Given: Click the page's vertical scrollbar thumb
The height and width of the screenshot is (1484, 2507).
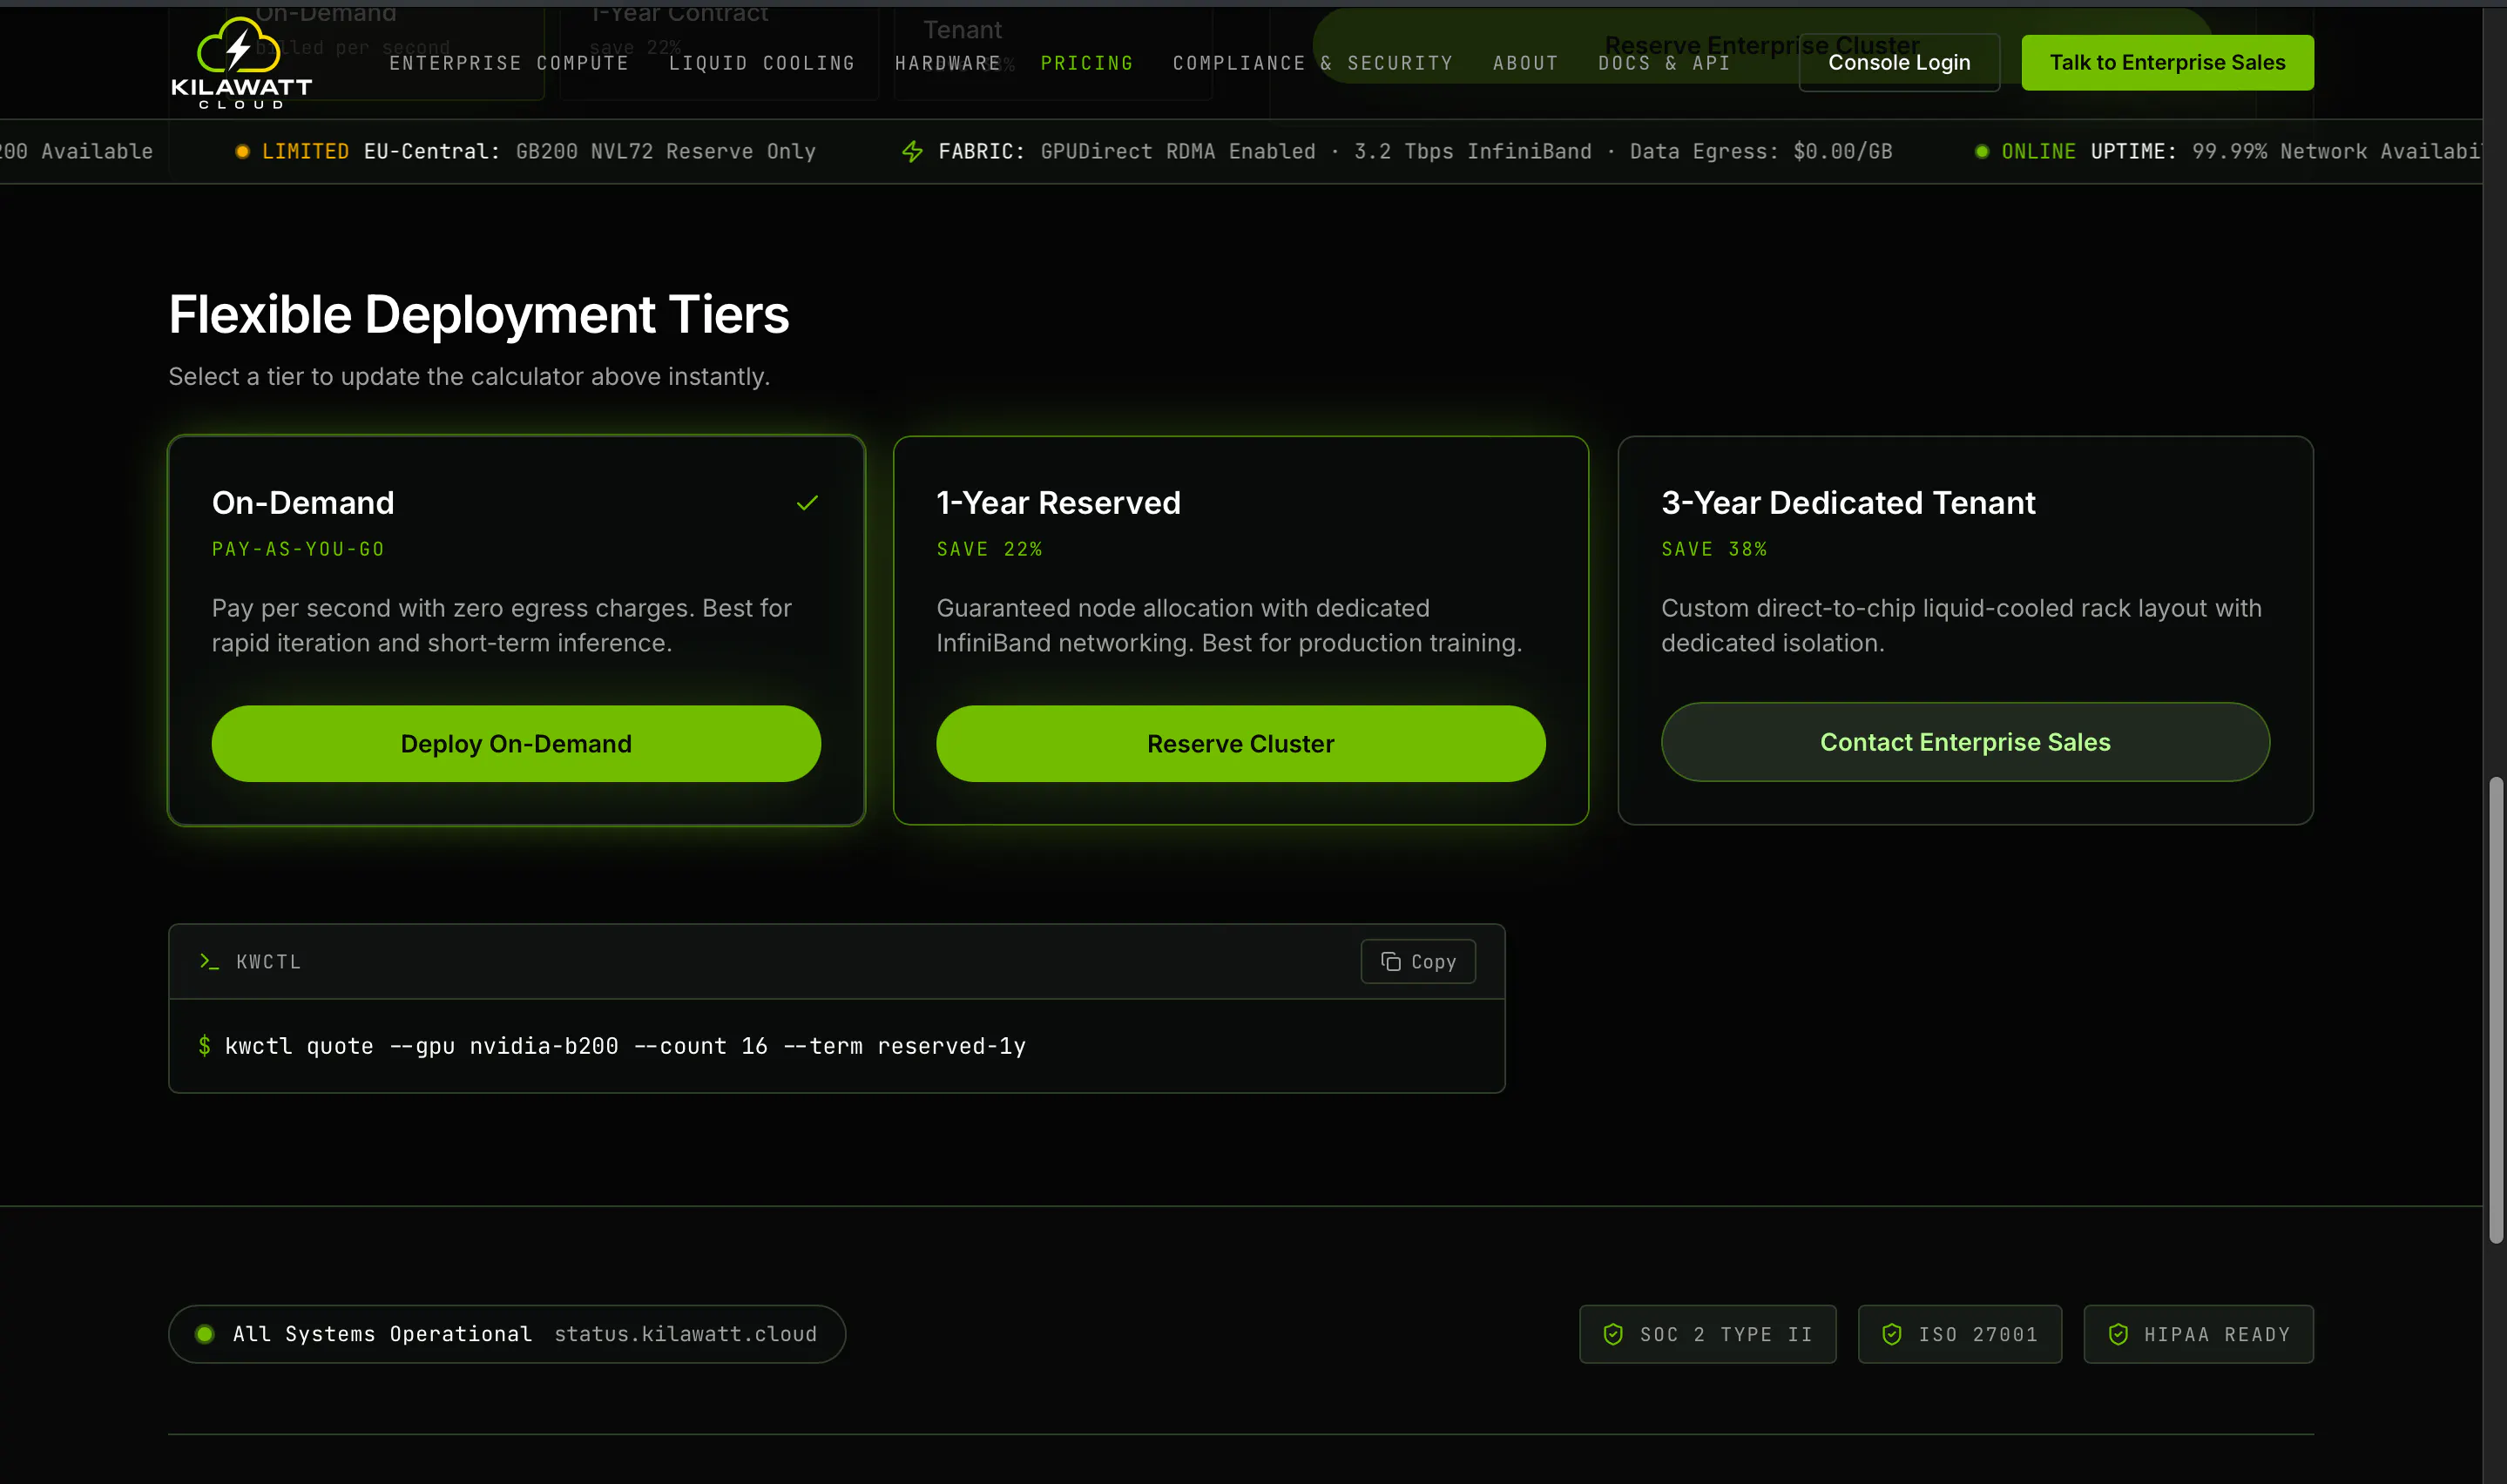Looking at the screenshot, I should tap(2496, 1010).
